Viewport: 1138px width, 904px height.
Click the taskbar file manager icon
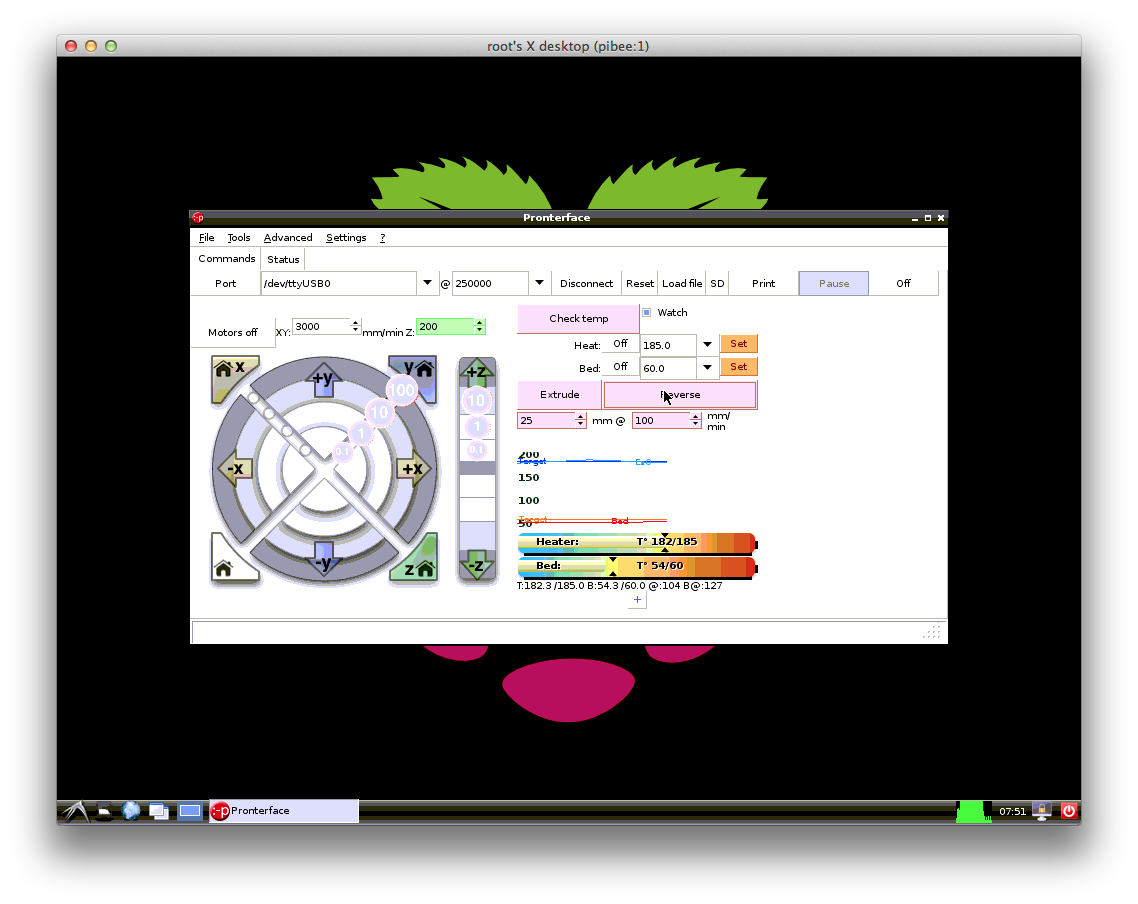tap(105, 811)
